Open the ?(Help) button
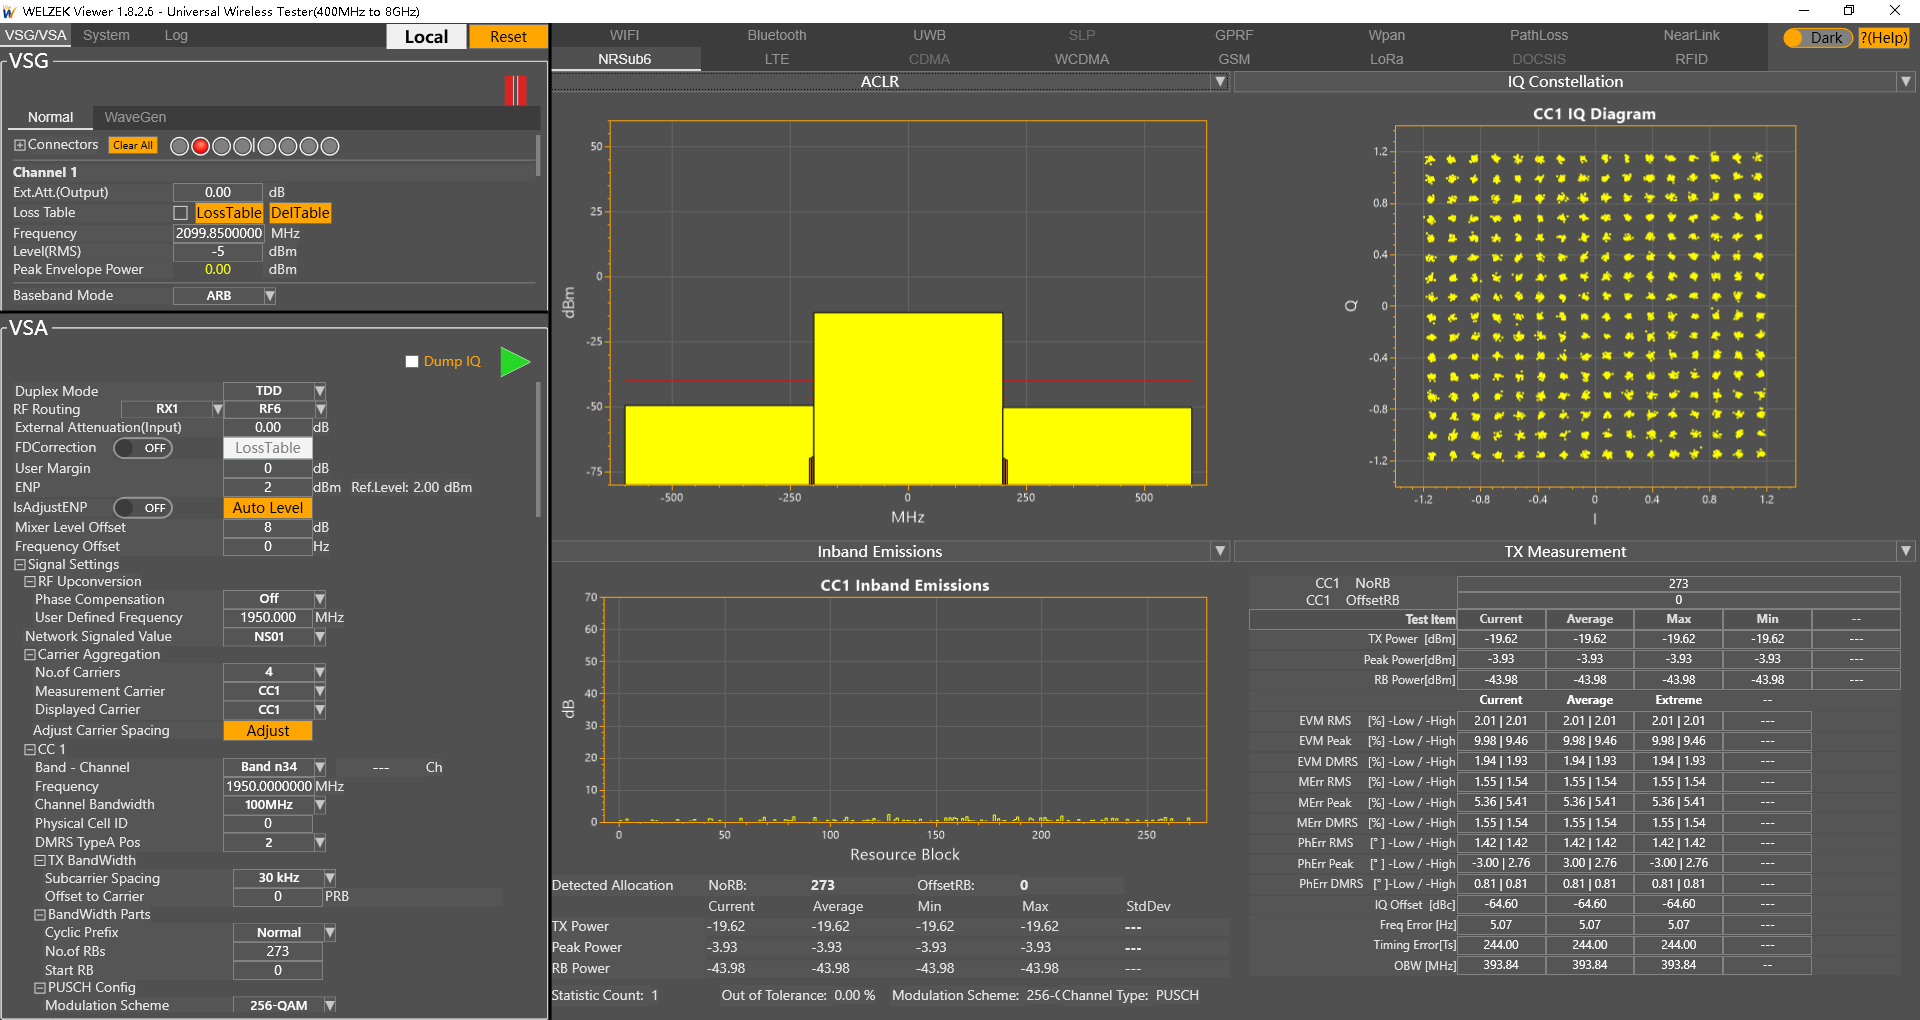 click(x=1884, y=38)
